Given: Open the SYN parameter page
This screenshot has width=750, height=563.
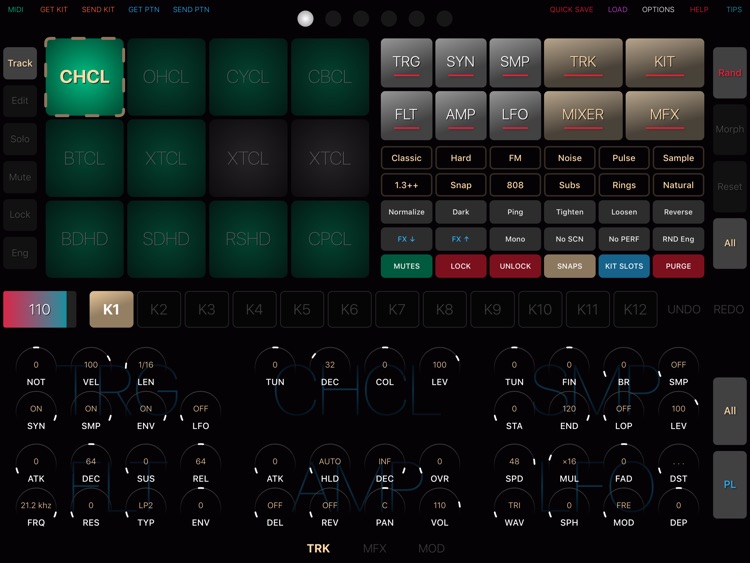Looking at the screenshot, I should pyautogui.click(x=461, y=63).
